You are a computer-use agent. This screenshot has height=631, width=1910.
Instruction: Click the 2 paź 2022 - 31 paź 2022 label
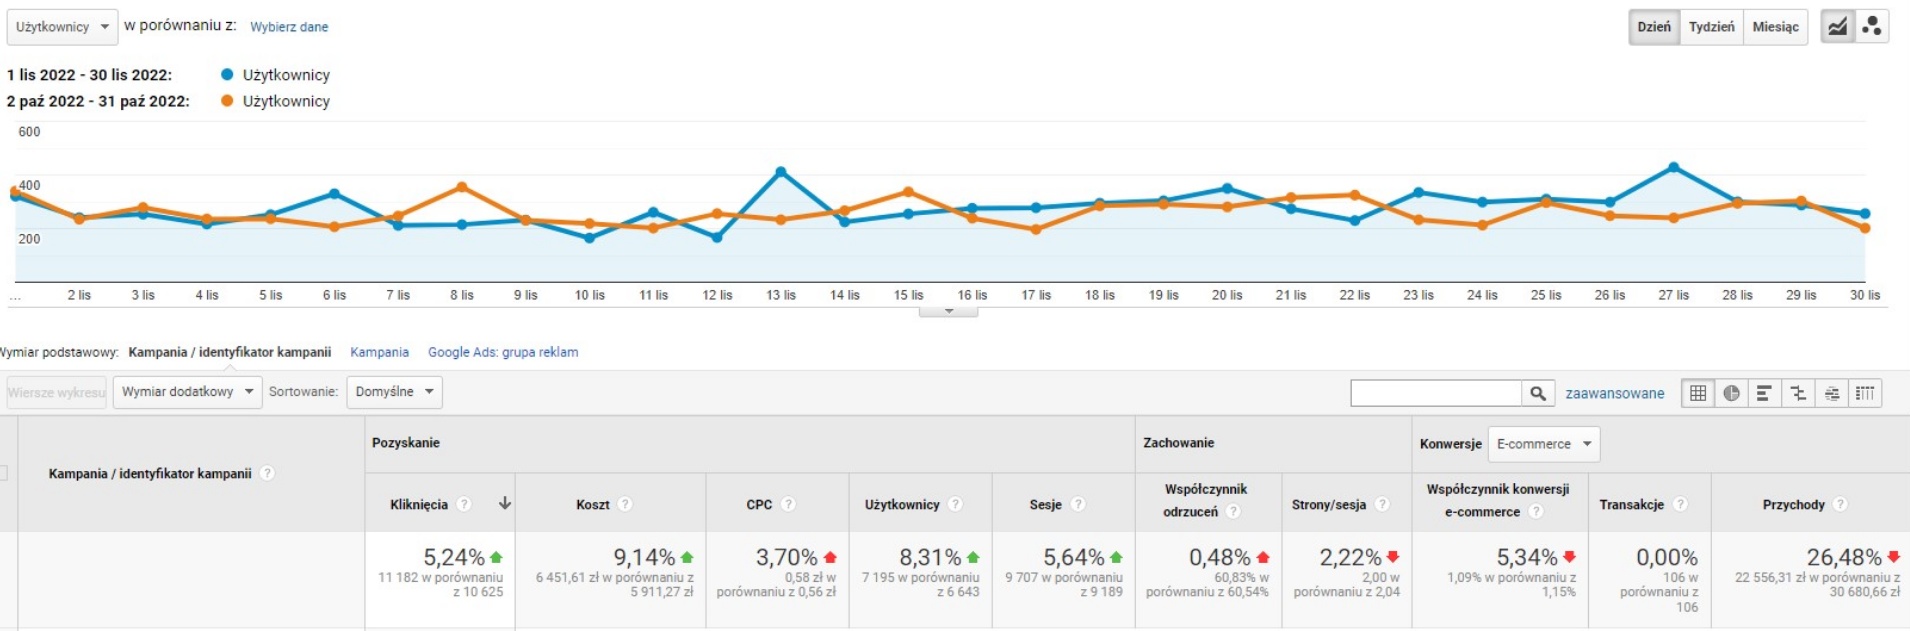(98, 101)
